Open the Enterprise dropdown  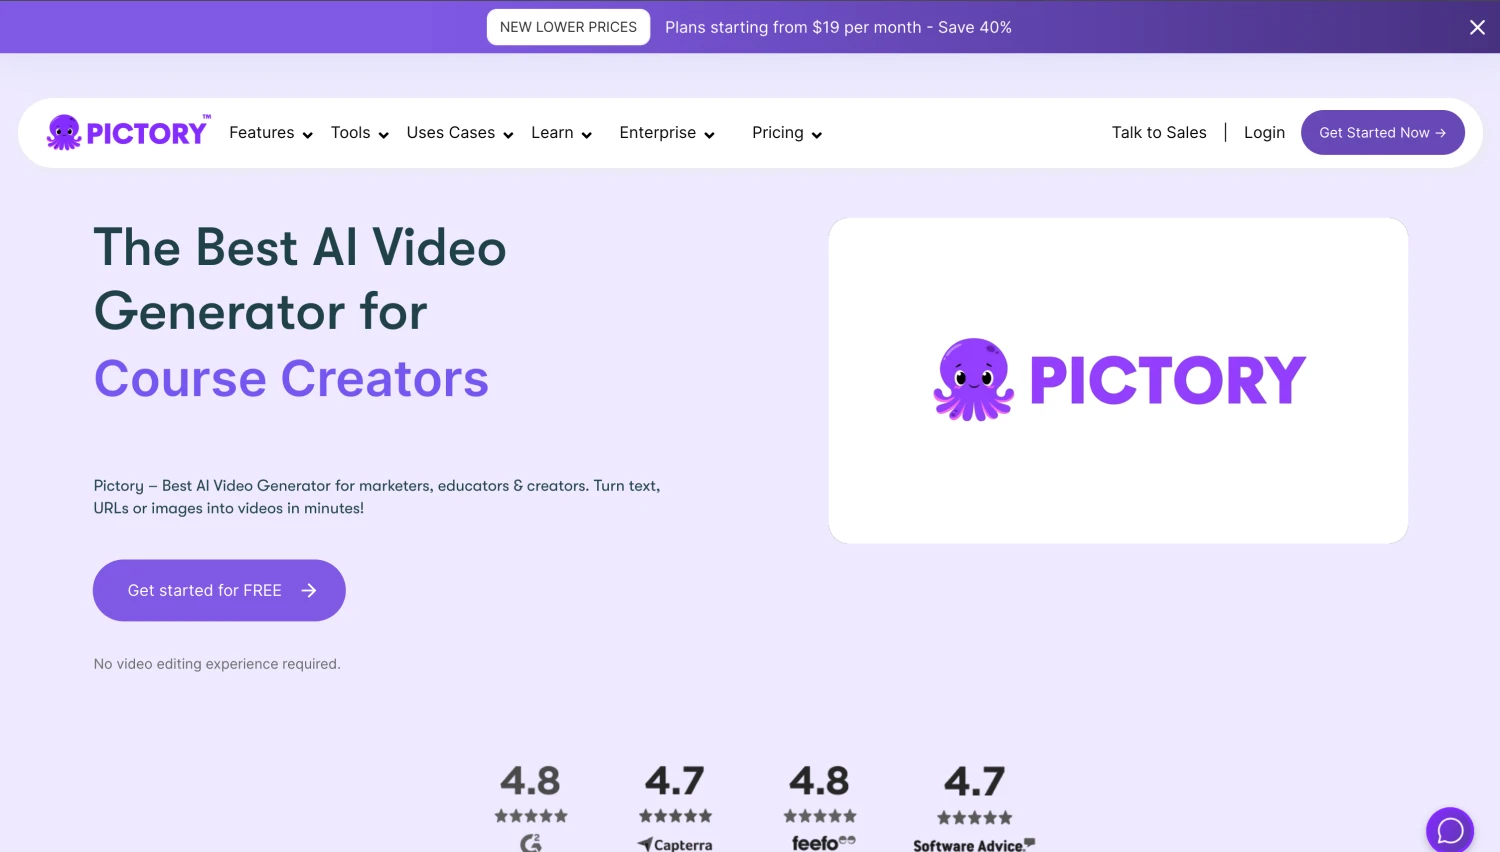point(665,132)
